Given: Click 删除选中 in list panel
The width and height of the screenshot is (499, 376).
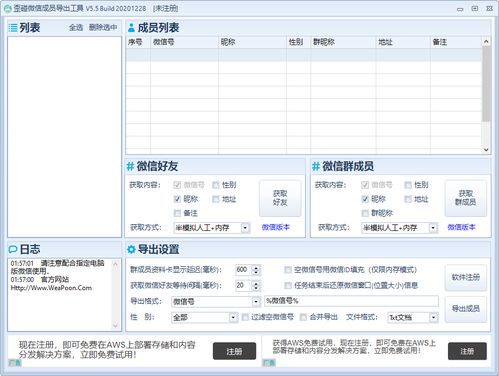Looking at the screenshot, I should [x=103, y=27].
